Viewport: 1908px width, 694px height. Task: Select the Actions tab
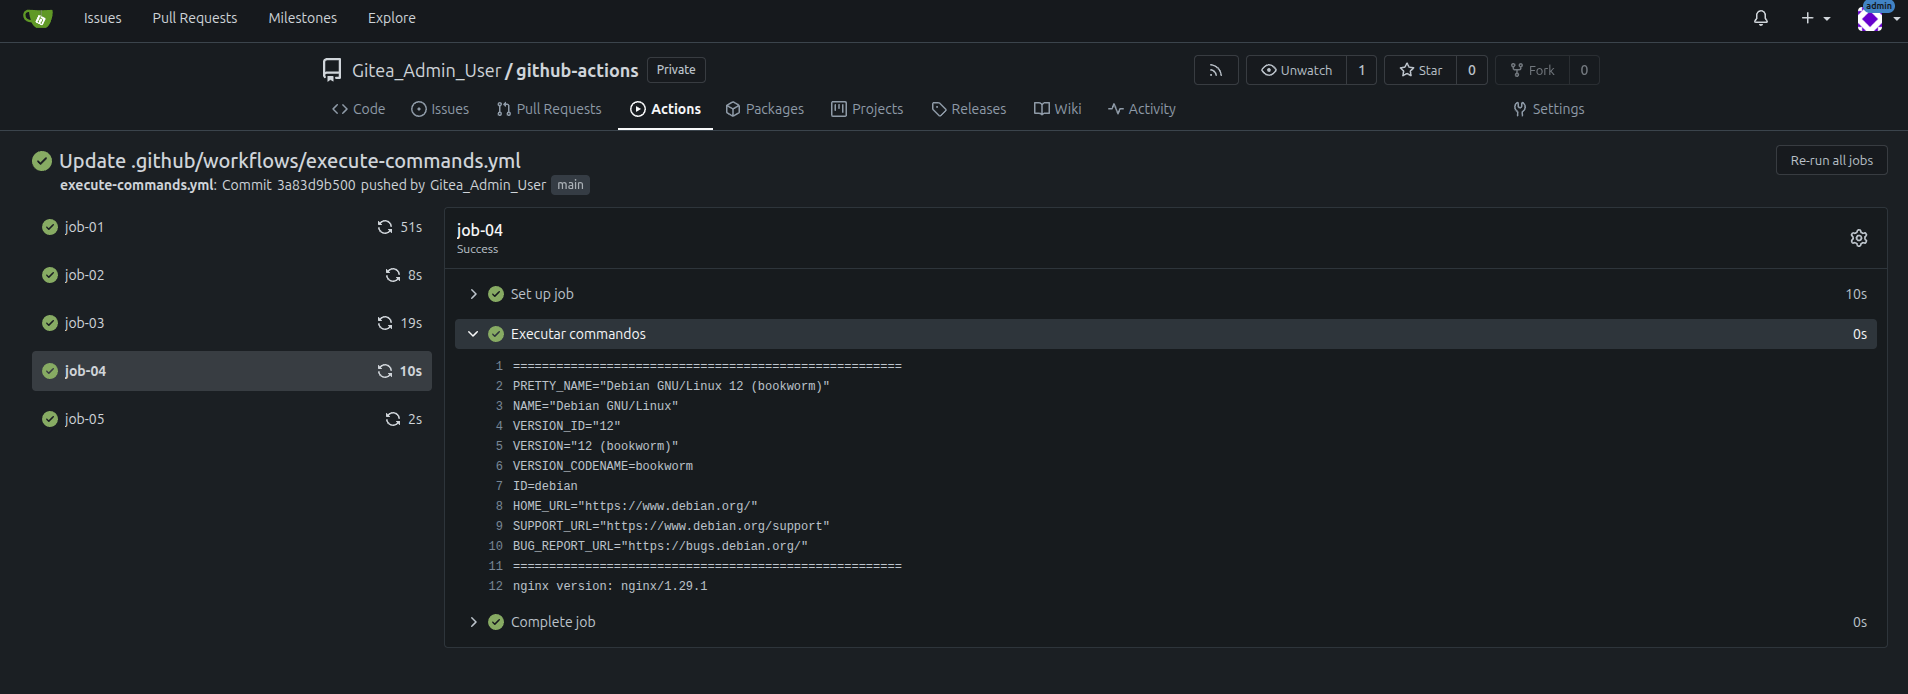(x=666, y=109)
